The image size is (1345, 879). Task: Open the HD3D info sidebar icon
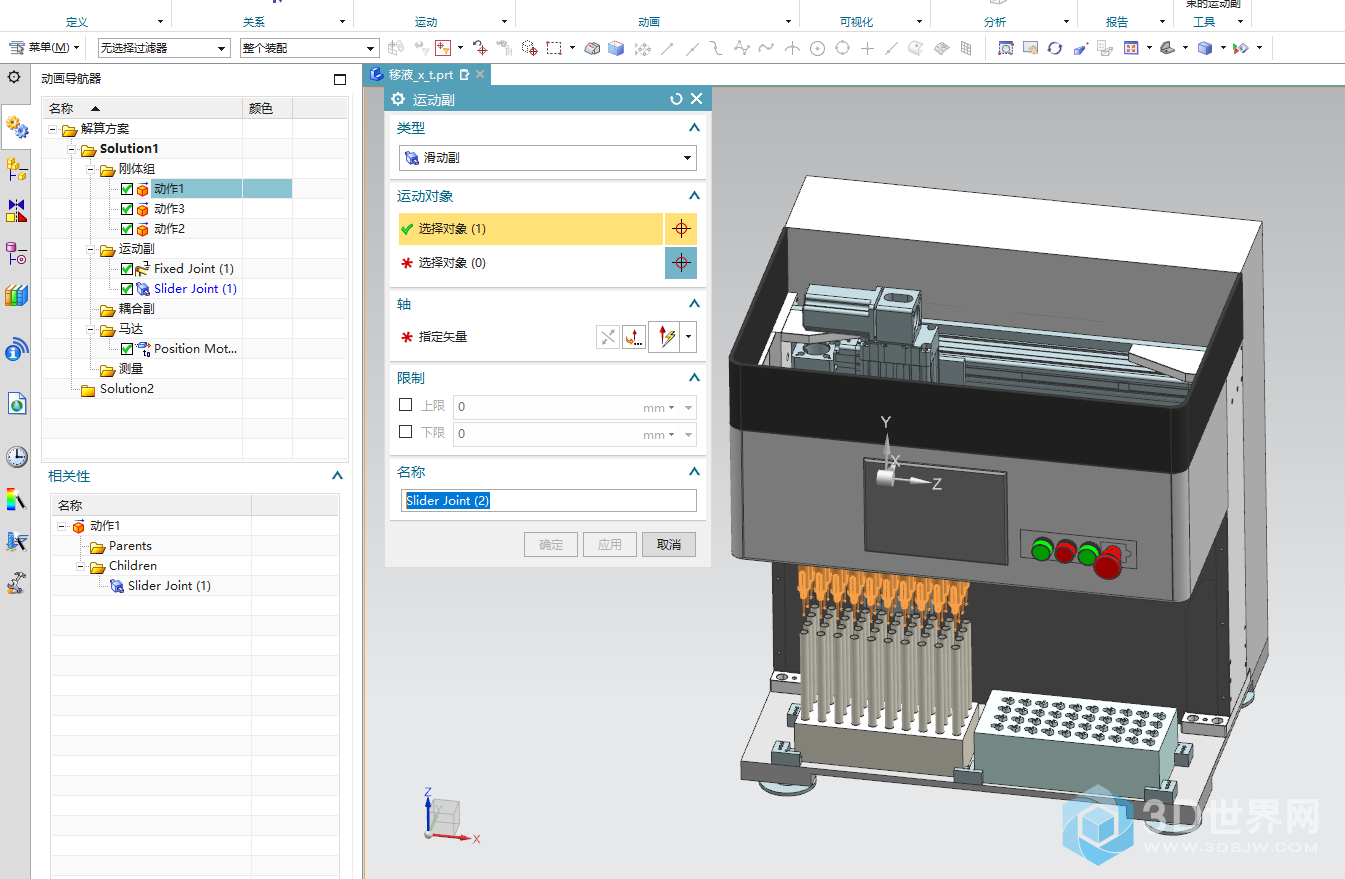[16, 349]
